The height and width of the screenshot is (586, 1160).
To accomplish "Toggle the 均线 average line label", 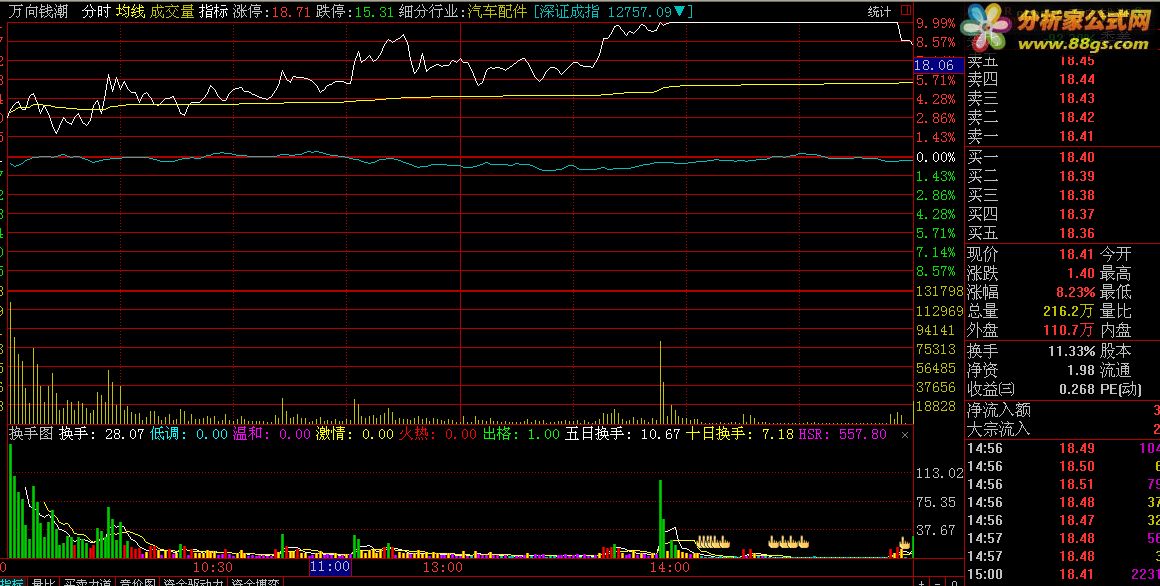I will tap(130, 12).
